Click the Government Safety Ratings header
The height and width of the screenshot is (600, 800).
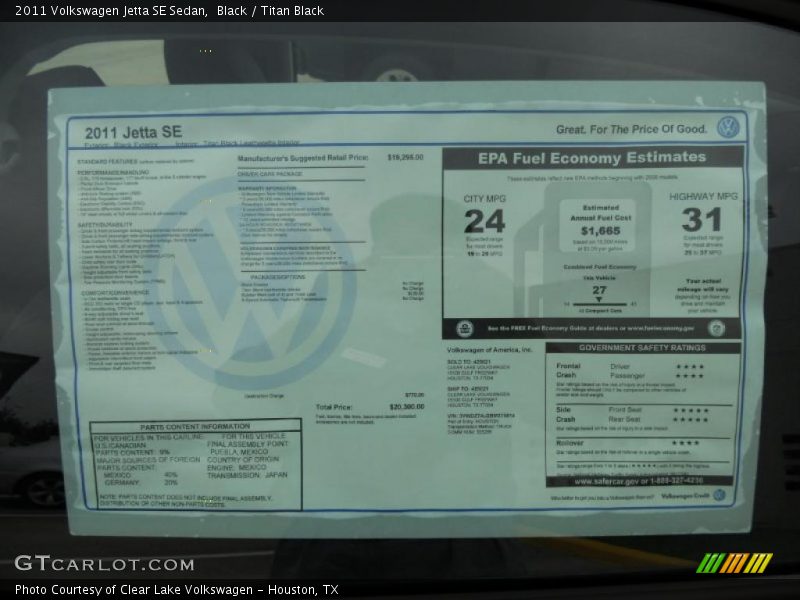coord(643,348)
